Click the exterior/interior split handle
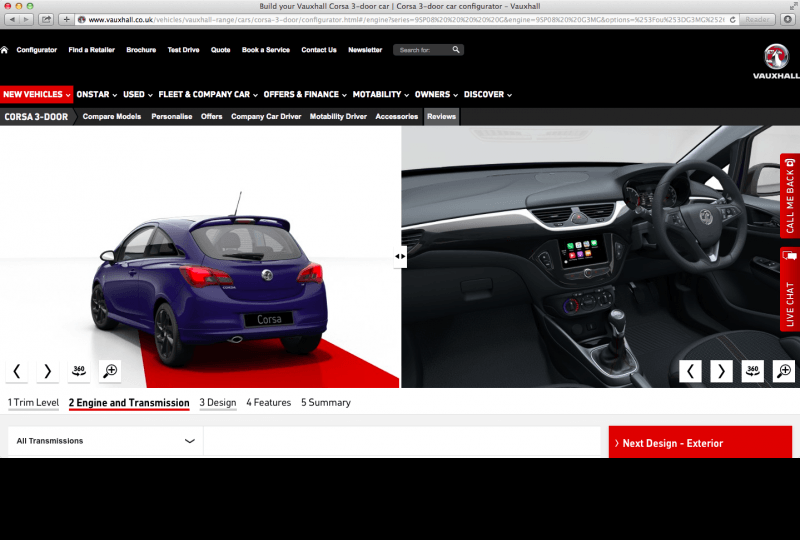Viewport: 800px width, 540px height. point(401,257)
